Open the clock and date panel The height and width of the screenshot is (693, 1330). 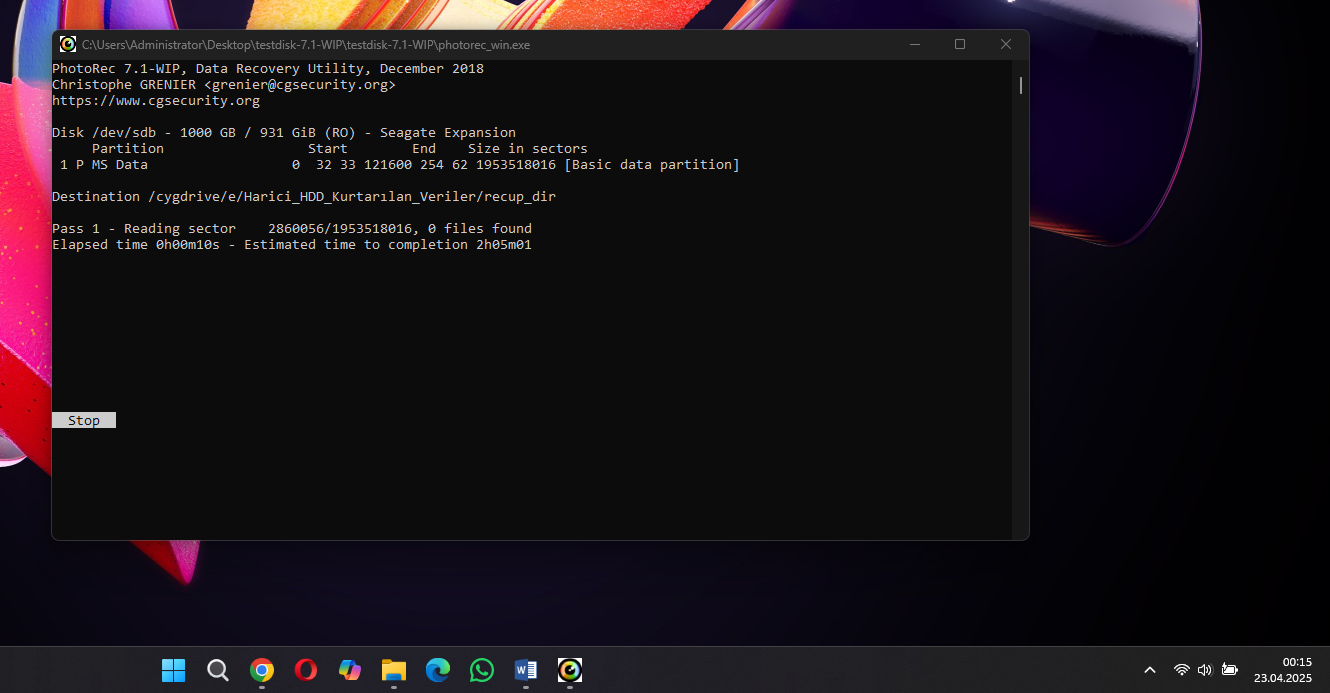1283,670
